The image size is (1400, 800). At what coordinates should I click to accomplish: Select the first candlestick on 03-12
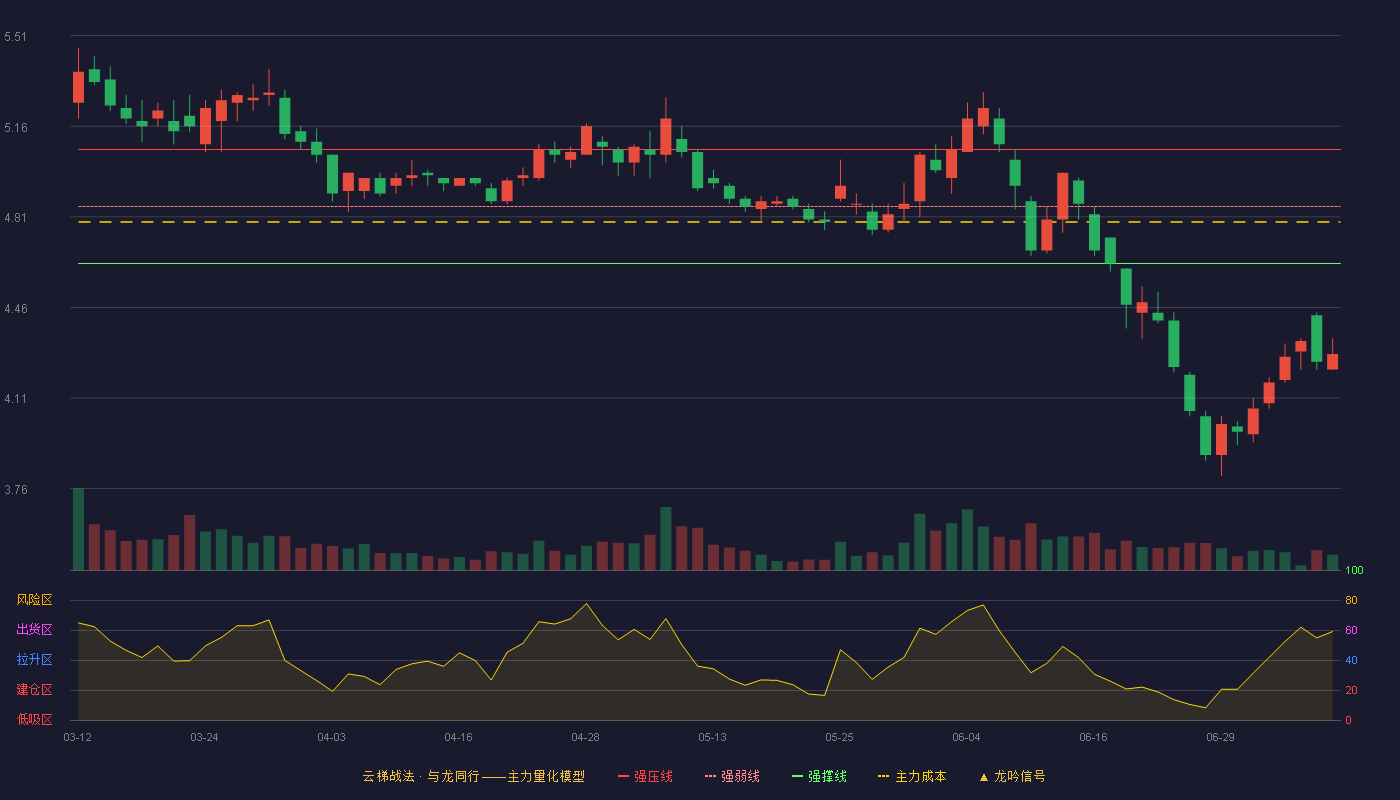78,87
